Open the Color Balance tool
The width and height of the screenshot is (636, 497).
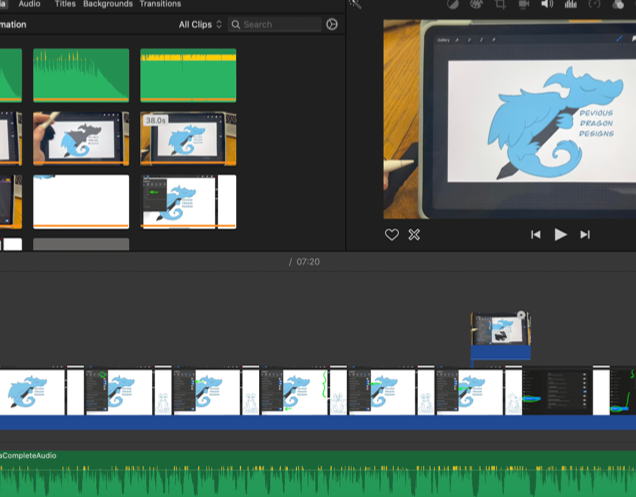point(453,4)
